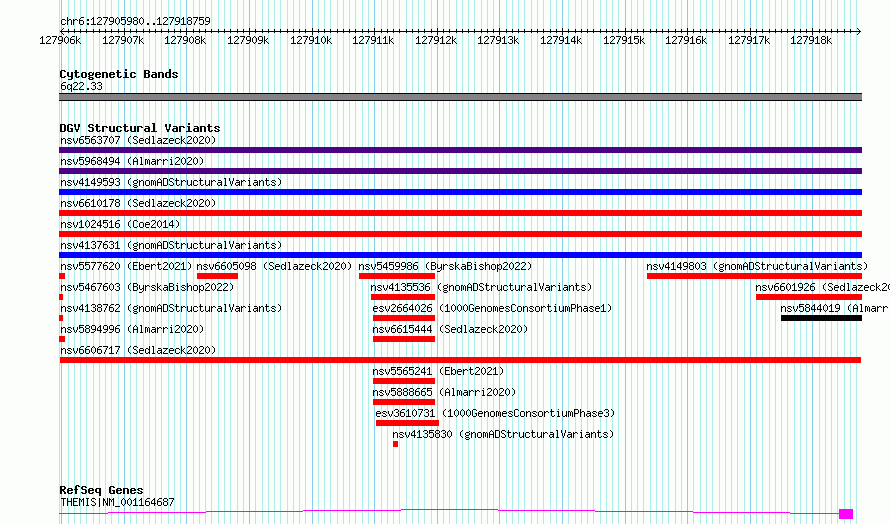Click the nsv5844019 variant label
Screen dimensions: 890x524
[834, 308]
